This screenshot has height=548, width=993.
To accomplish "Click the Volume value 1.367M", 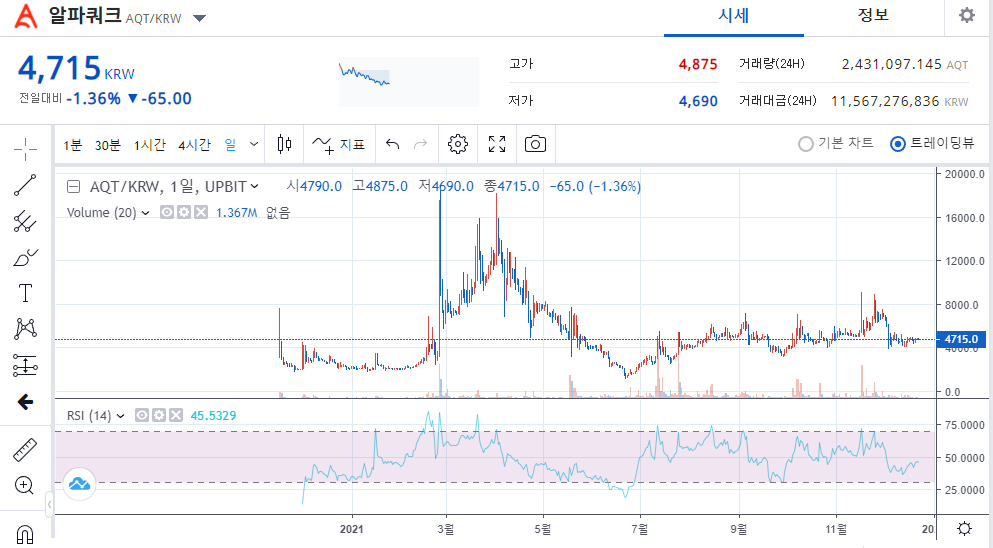I will click(x=236, y=213).
